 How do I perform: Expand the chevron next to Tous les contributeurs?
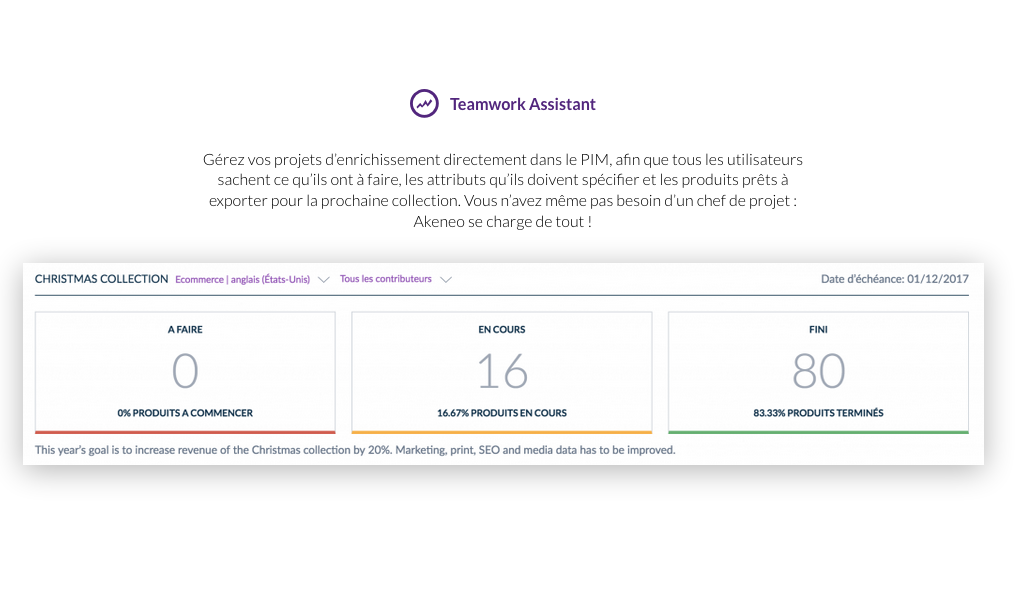point(446,280)
